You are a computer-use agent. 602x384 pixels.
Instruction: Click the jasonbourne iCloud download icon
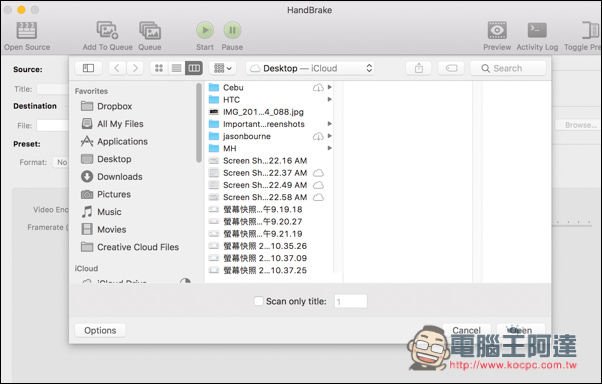(x=318, y=136)
